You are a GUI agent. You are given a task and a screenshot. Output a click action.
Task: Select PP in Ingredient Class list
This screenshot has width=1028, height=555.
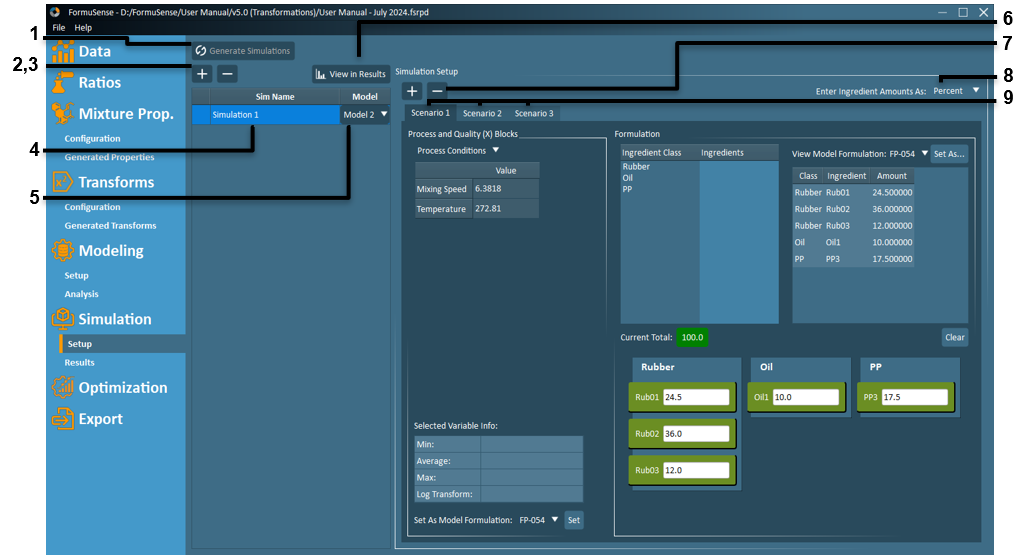[x=627, y=189]
